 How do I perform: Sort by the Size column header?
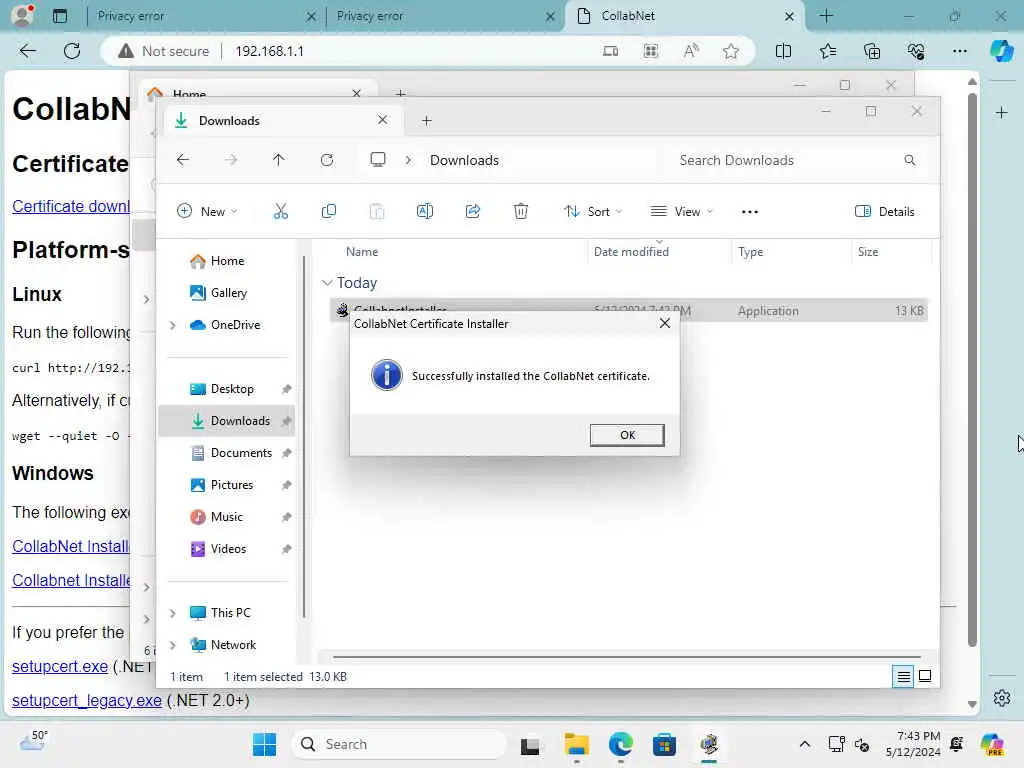coord(868,251)
